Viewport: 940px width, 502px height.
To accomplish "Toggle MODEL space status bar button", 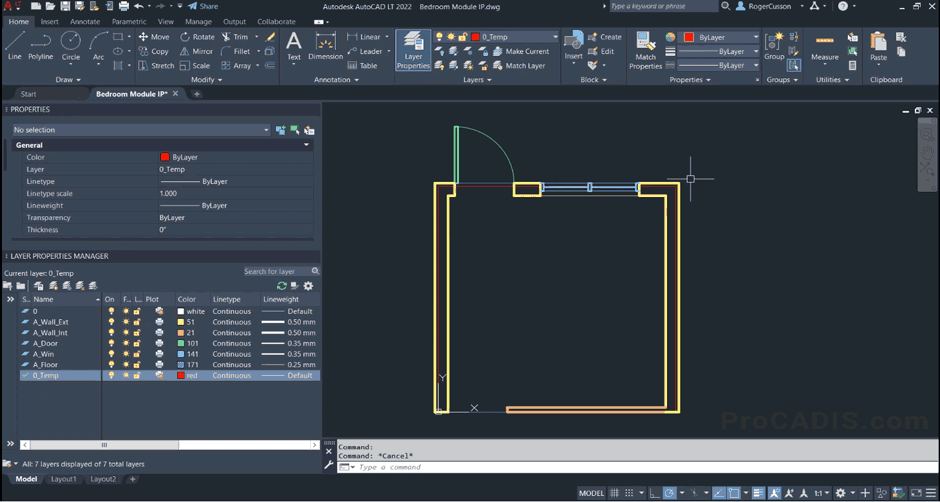I will (x=591, y=493).
